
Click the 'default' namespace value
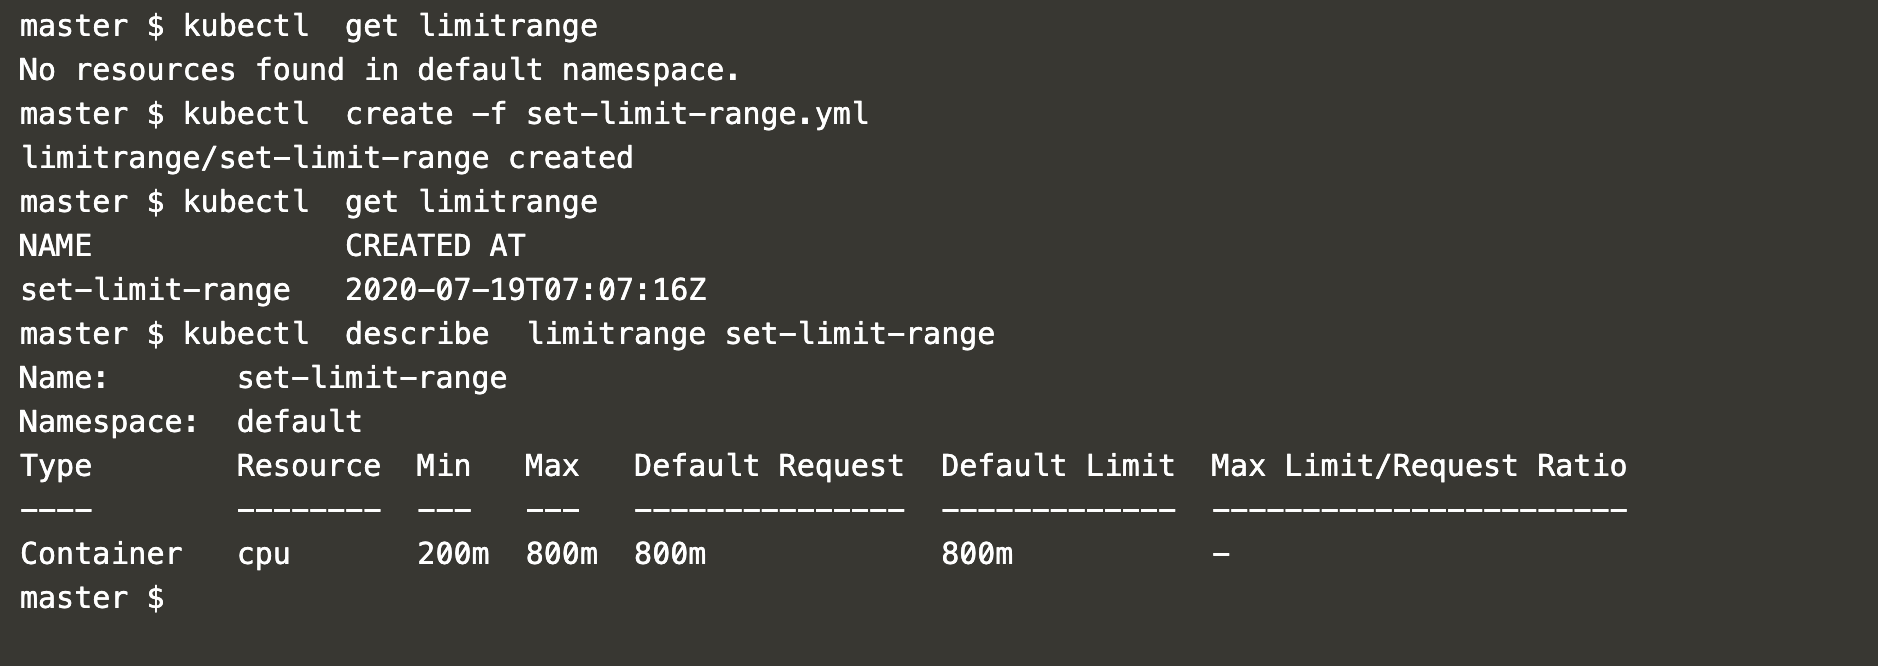click(299, 421)
